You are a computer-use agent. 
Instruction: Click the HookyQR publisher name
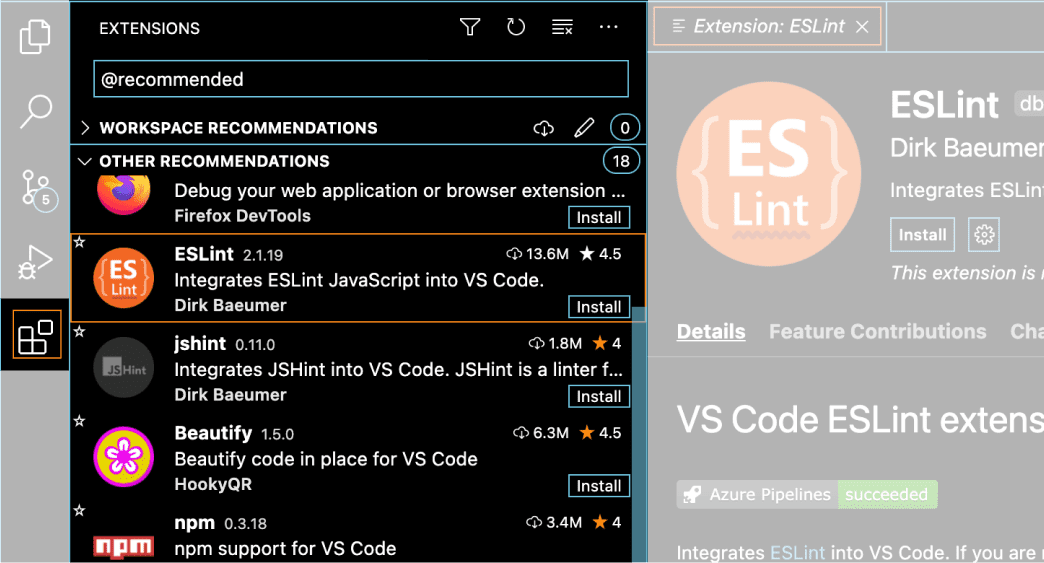pos(213,484)
